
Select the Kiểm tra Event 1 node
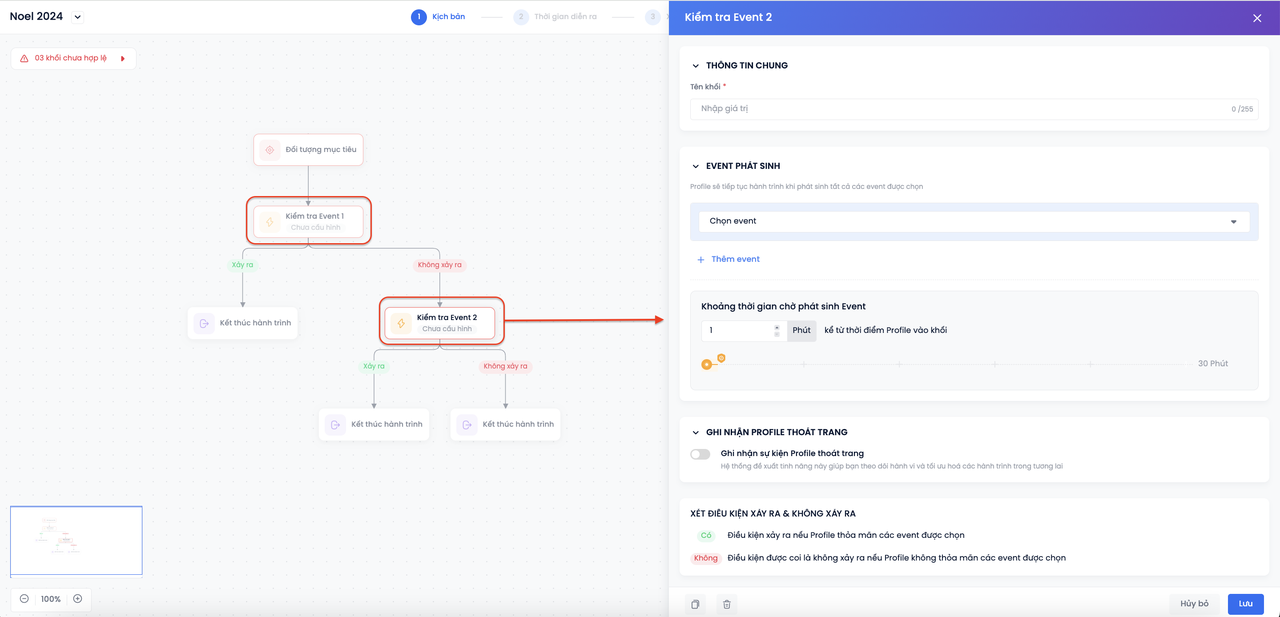(x=308, y=221)
